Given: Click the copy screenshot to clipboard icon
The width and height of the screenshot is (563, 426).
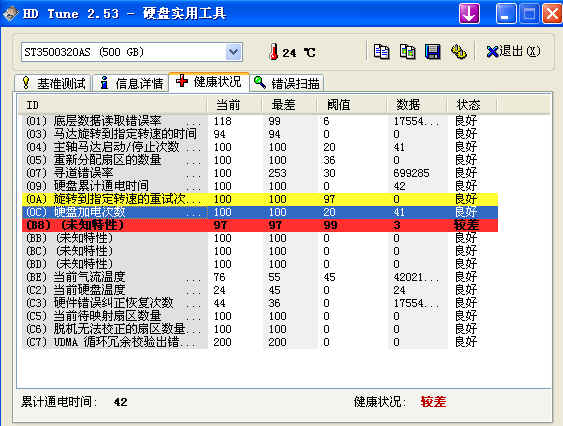Looking at the screenshot, I should point(407,52).
